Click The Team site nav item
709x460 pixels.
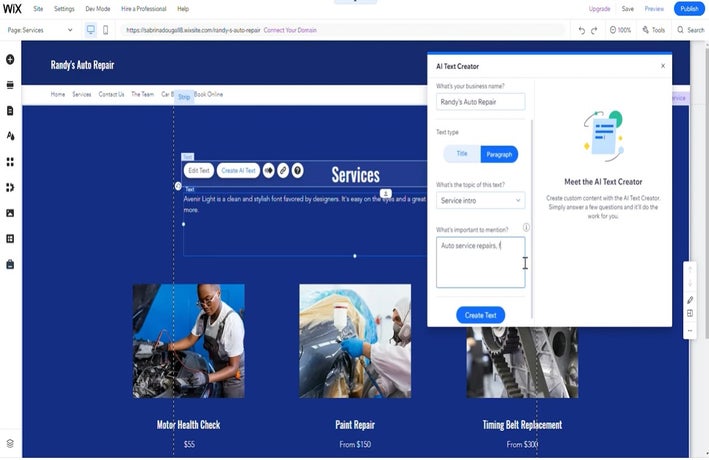[142, 94]
